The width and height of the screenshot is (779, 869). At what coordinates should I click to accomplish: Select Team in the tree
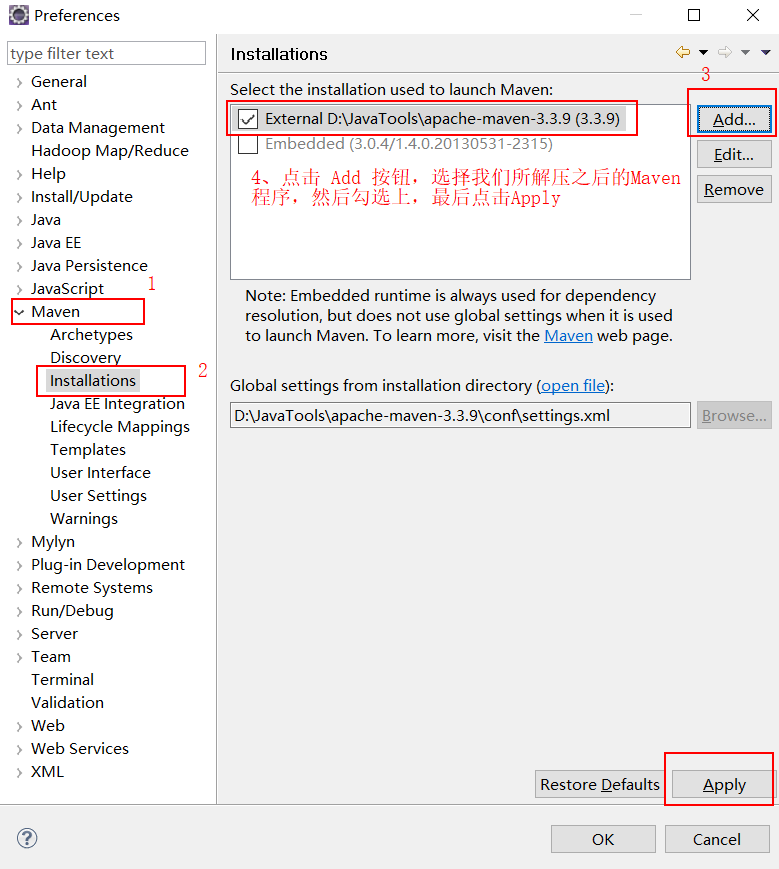click(50, 657)
